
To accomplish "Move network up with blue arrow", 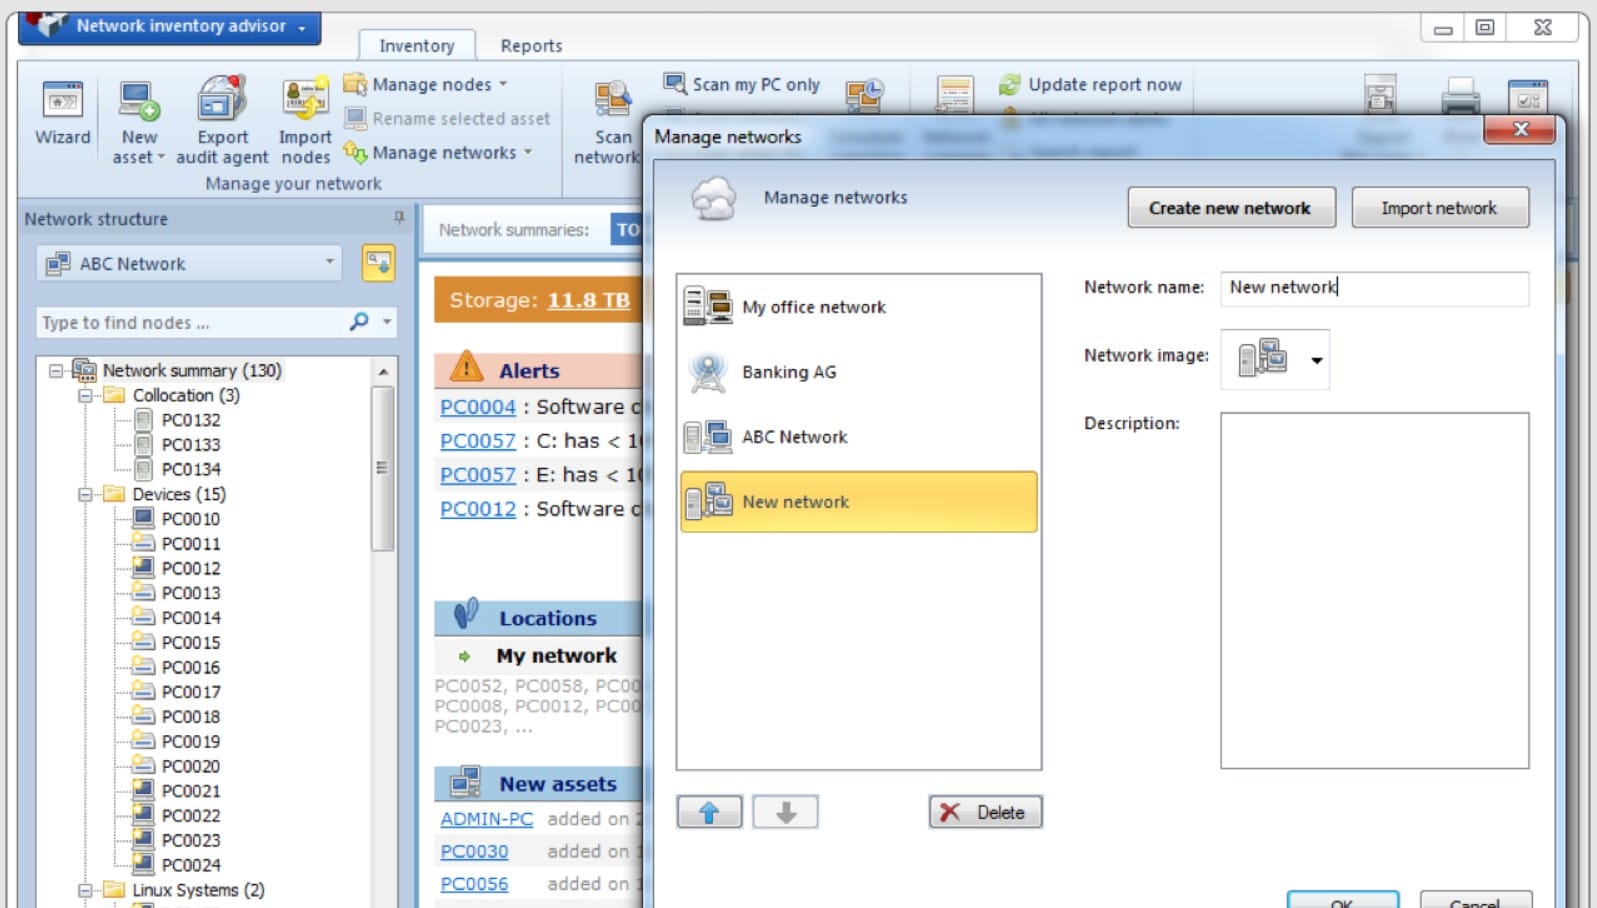I will (709, 812).
